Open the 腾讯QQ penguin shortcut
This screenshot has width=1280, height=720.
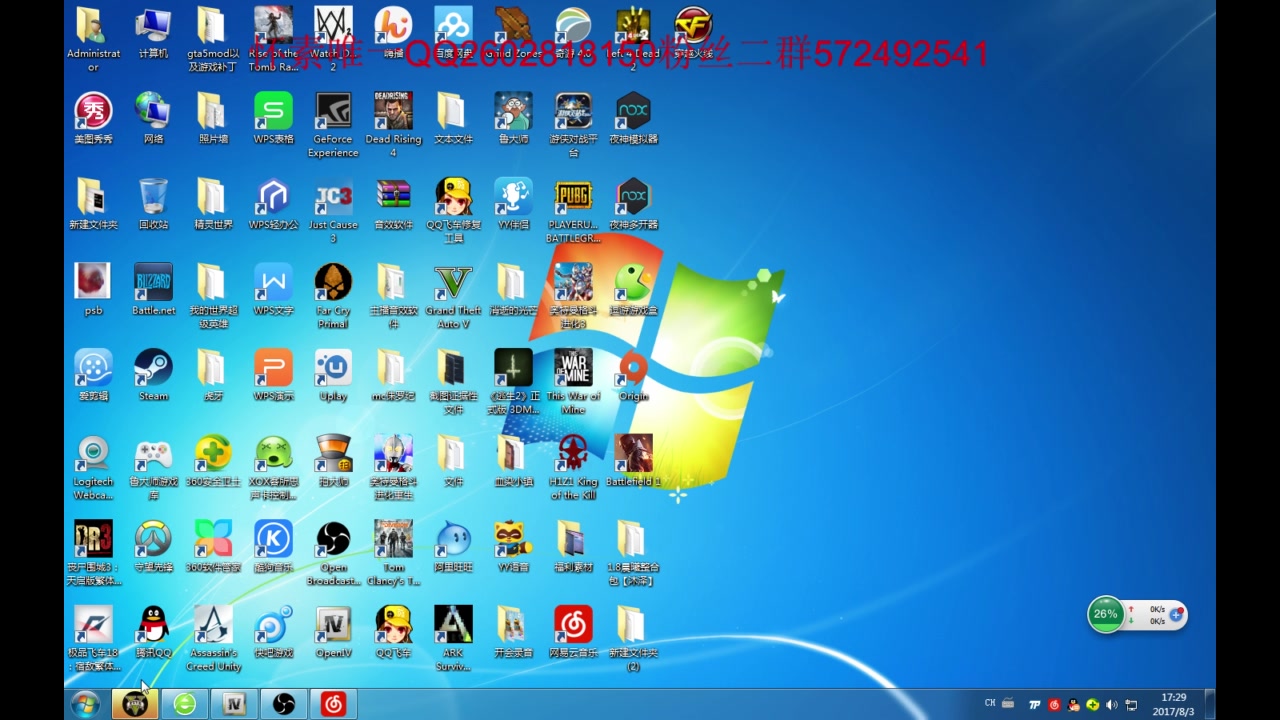pos(153,632)
